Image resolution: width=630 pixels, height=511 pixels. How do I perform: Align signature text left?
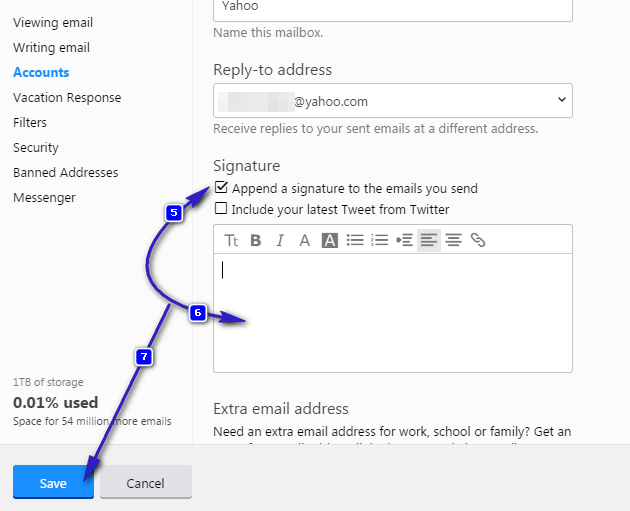pyautogui.click(x=429, y=240)
